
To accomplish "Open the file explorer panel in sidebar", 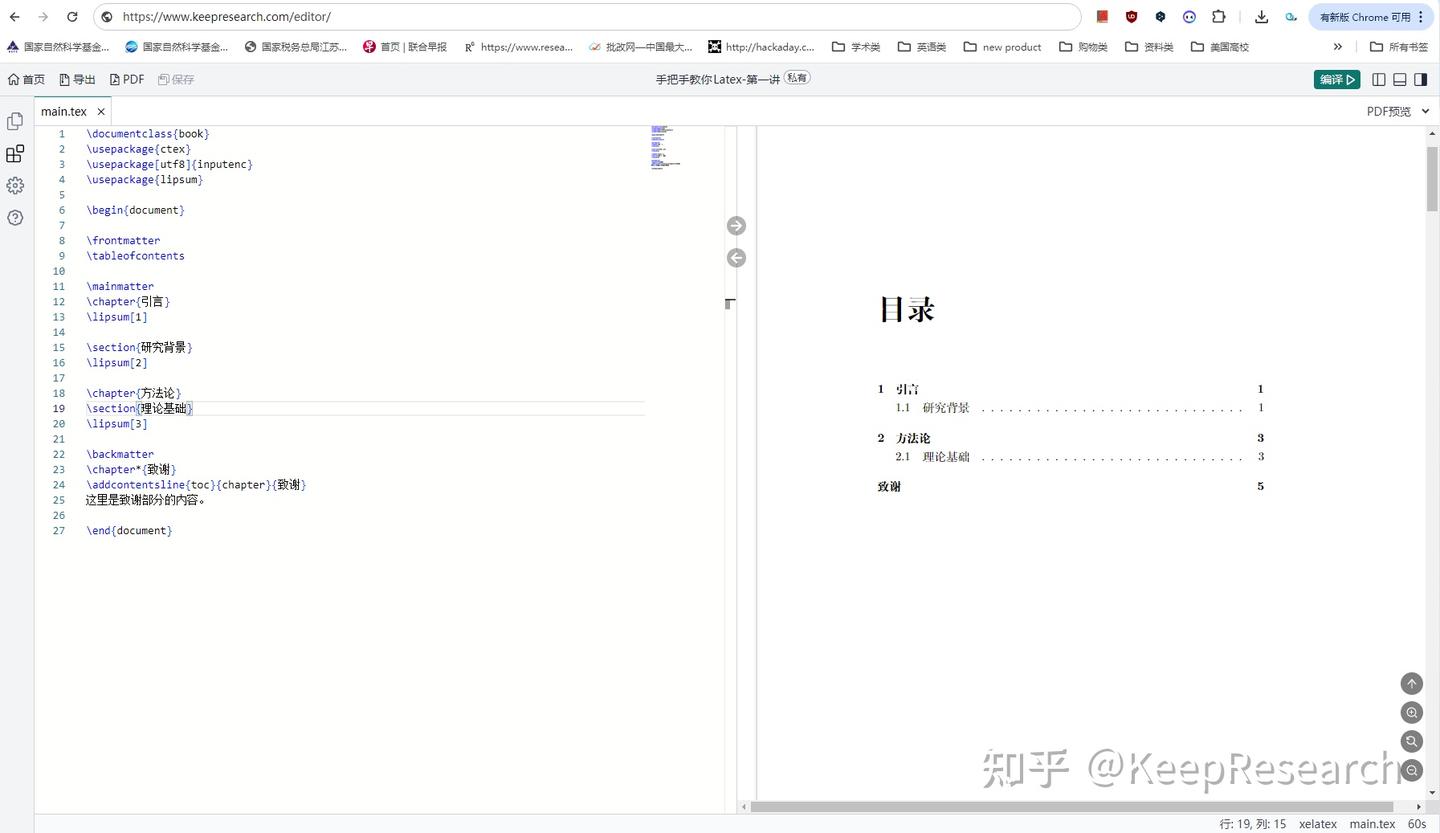I will [15, 121].
